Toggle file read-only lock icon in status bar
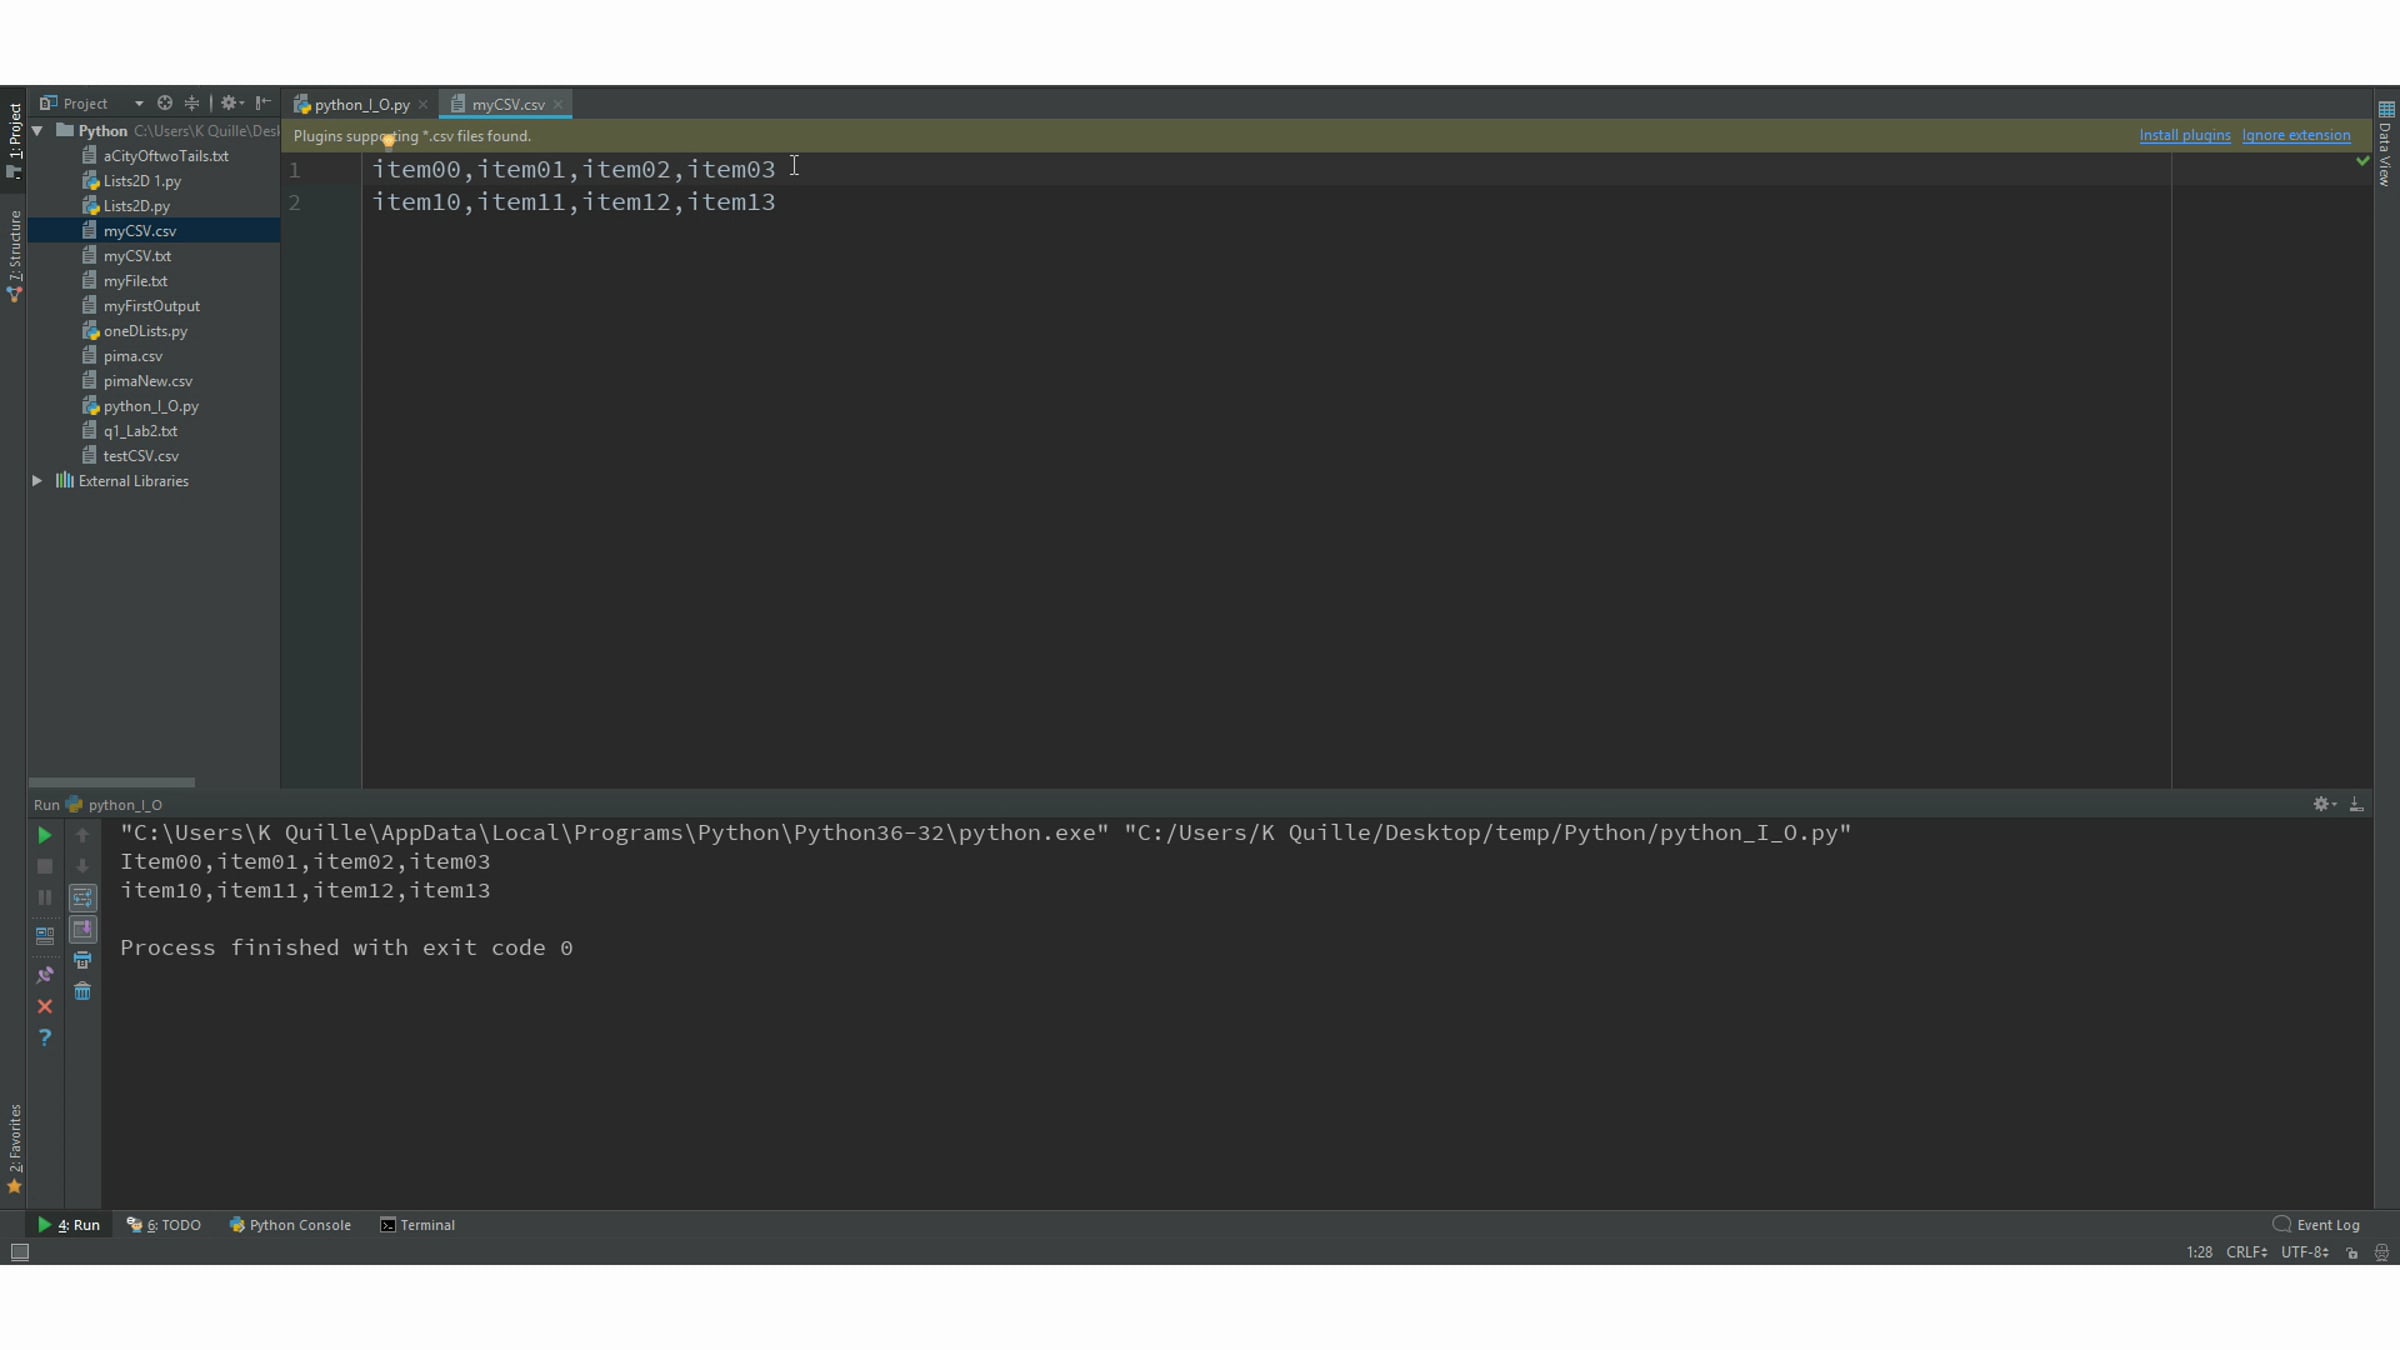The image size is (2400, 1350). [x=2352, y=1253]
